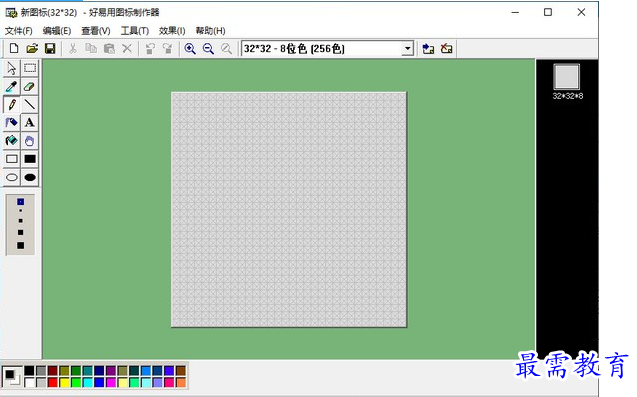The width and height of the screenshot is (637, 397).
Task: Pick the olive palette swatch
Action: coord(64,371)
